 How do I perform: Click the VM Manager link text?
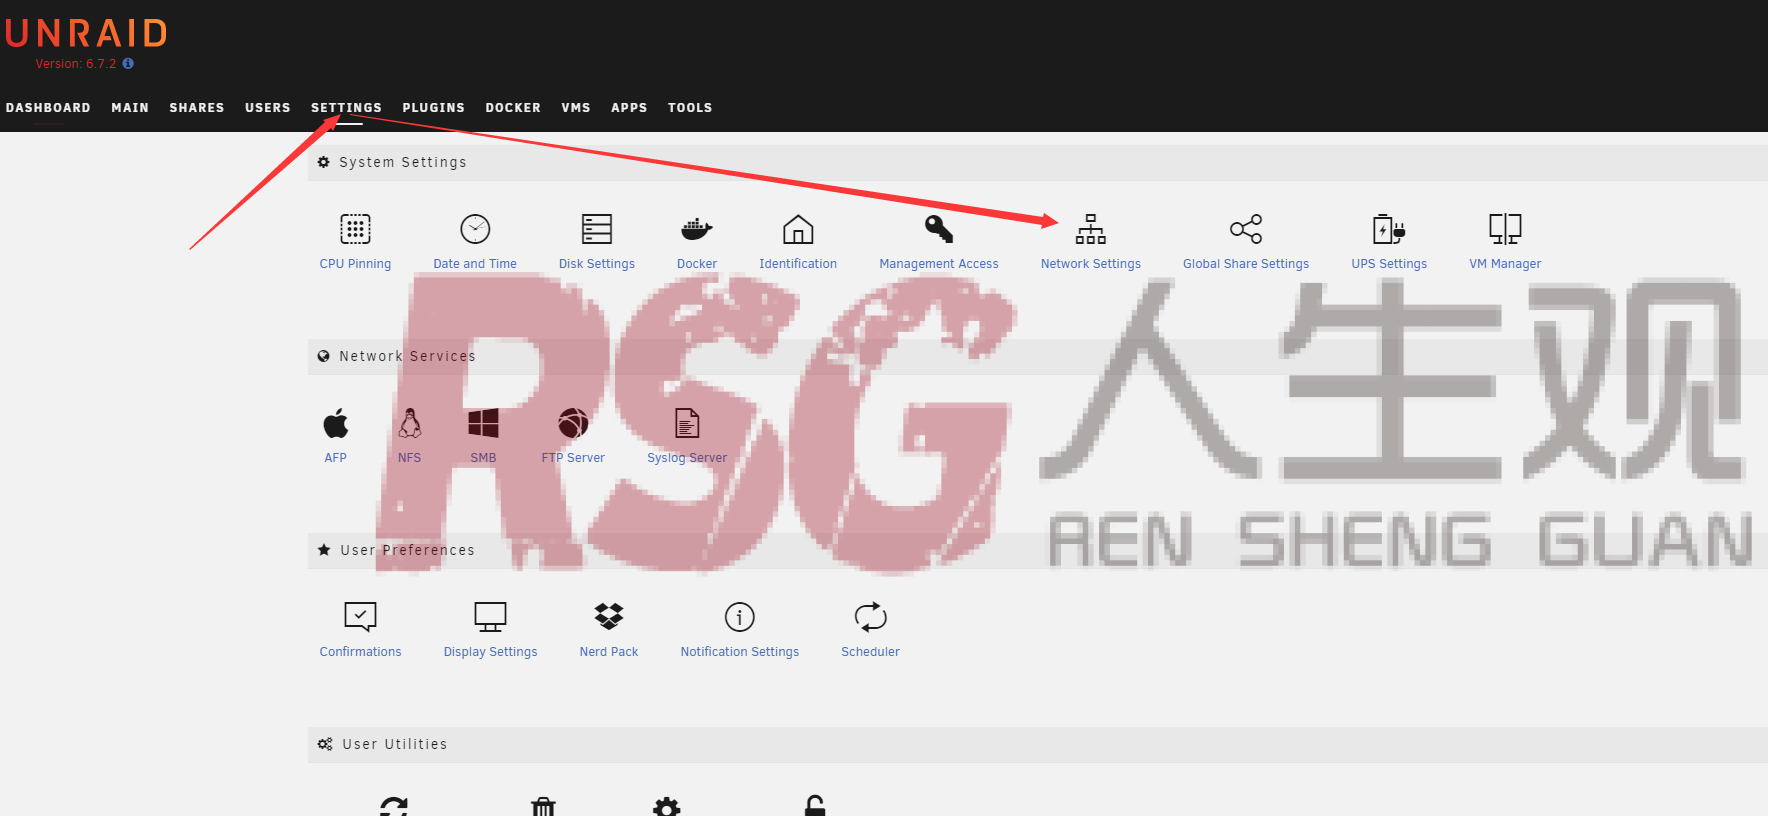(x=1505, y=264)
